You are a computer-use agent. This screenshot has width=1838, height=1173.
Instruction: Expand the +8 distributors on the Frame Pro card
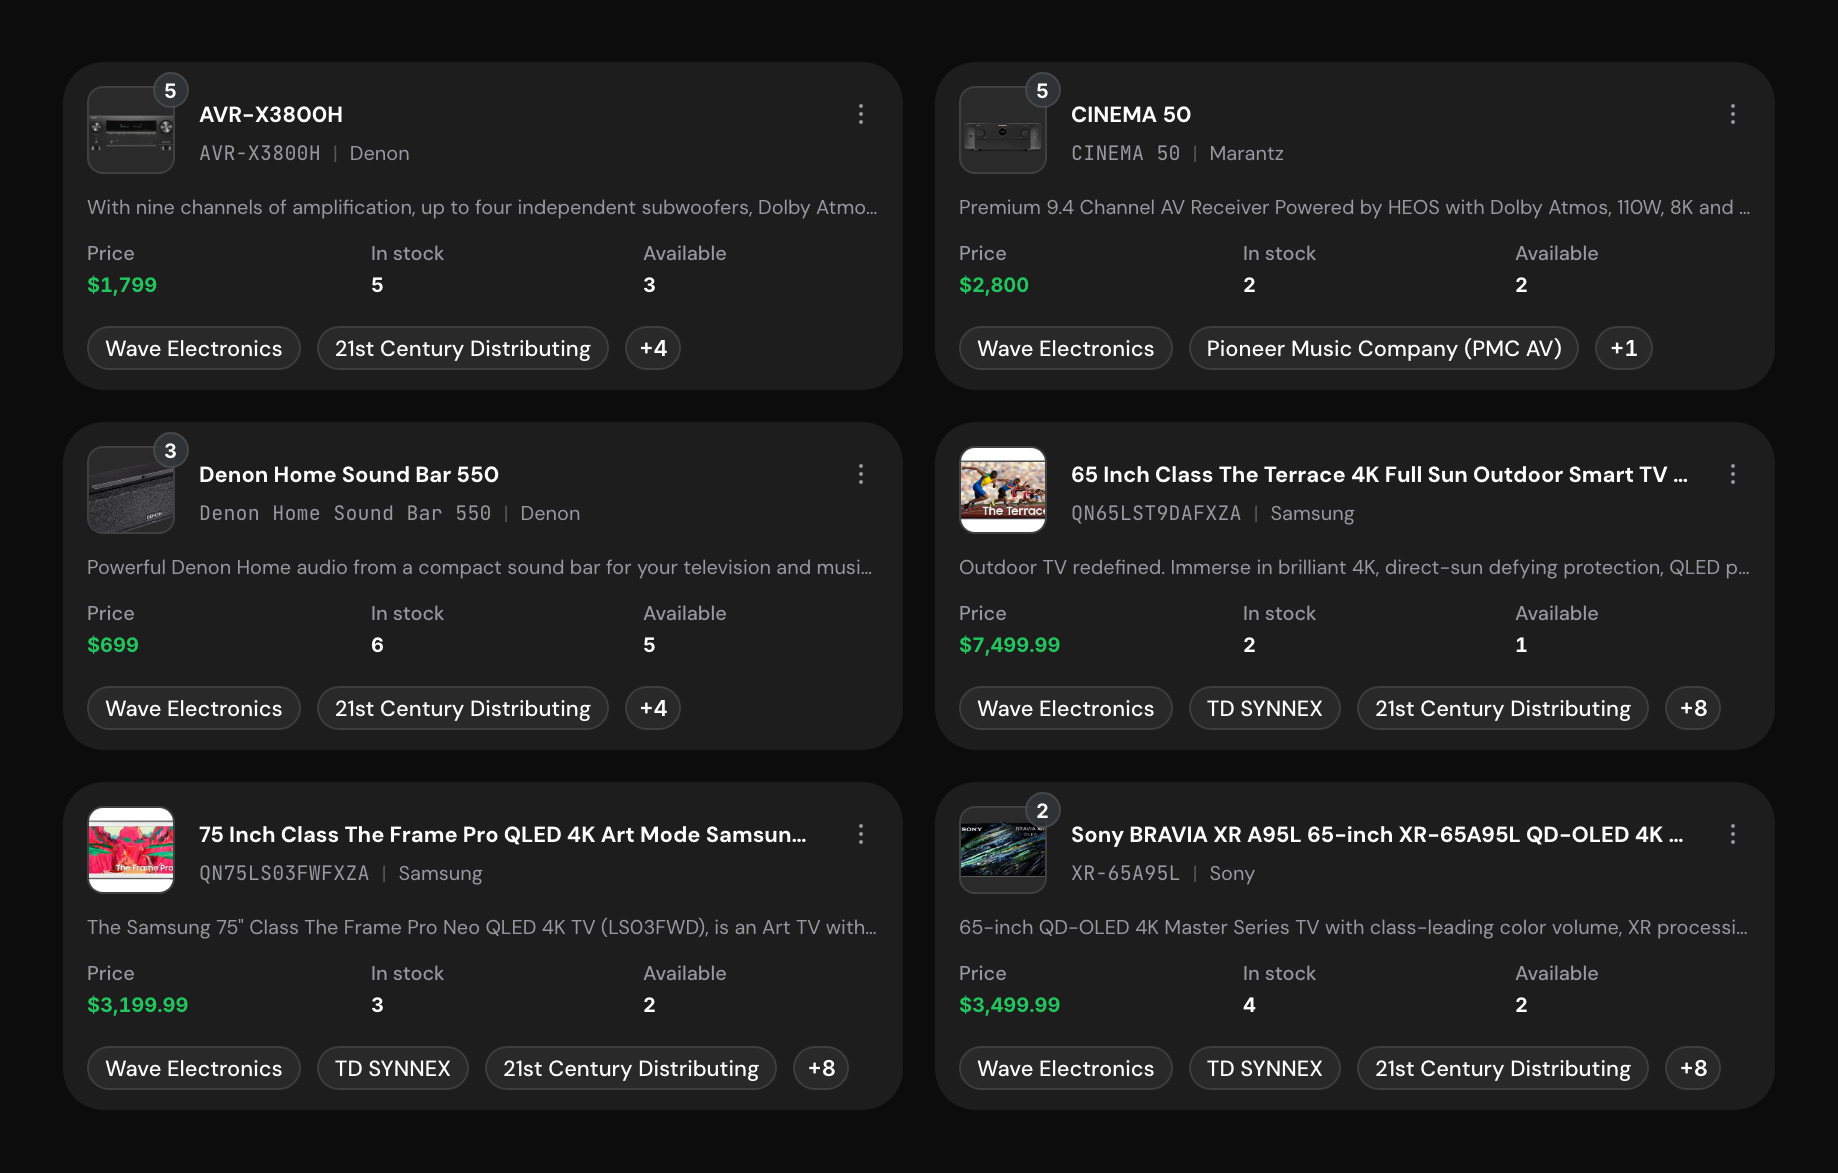coord(821,1068)
